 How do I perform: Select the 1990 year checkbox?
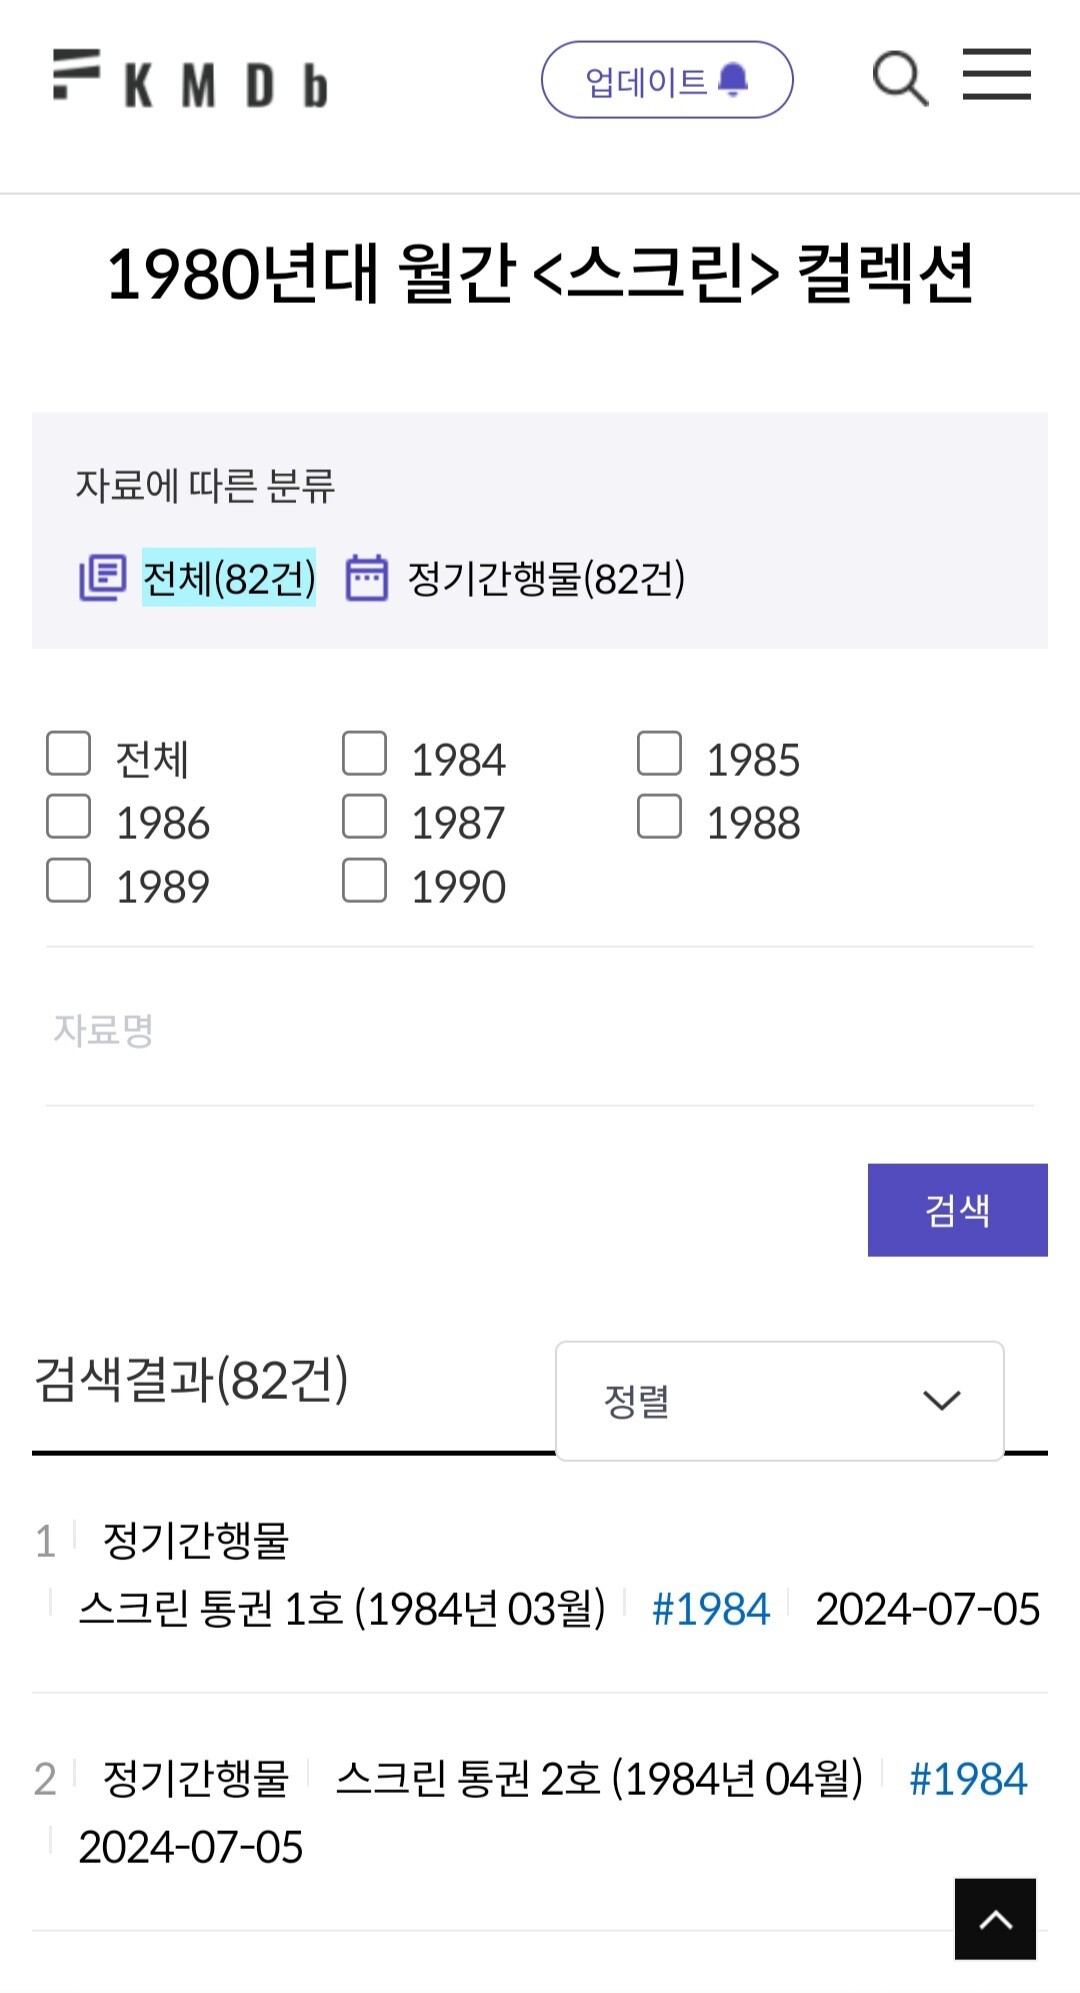pos(364,881)
